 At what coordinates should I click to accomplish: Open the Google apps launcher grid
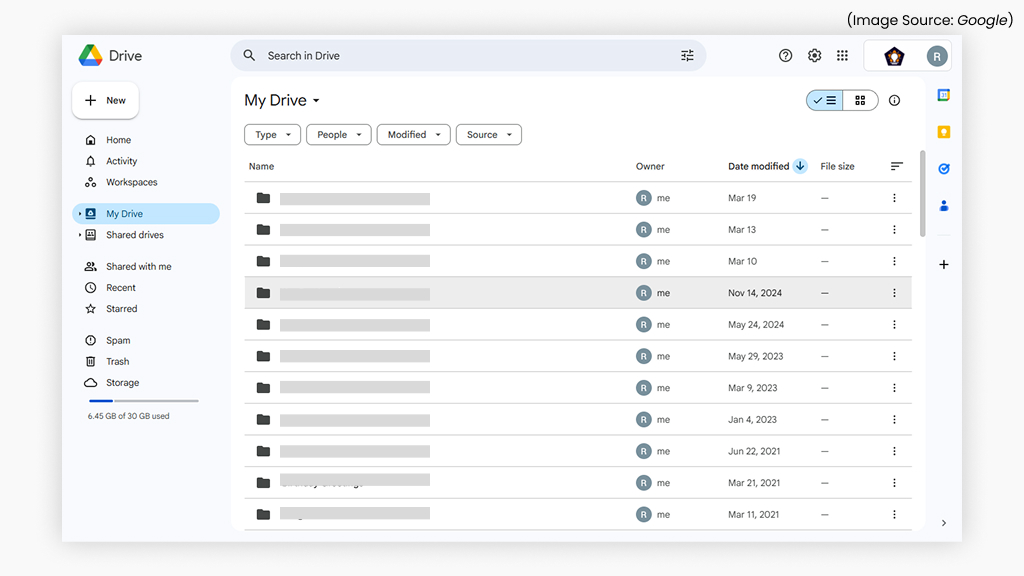click(842, 56)
